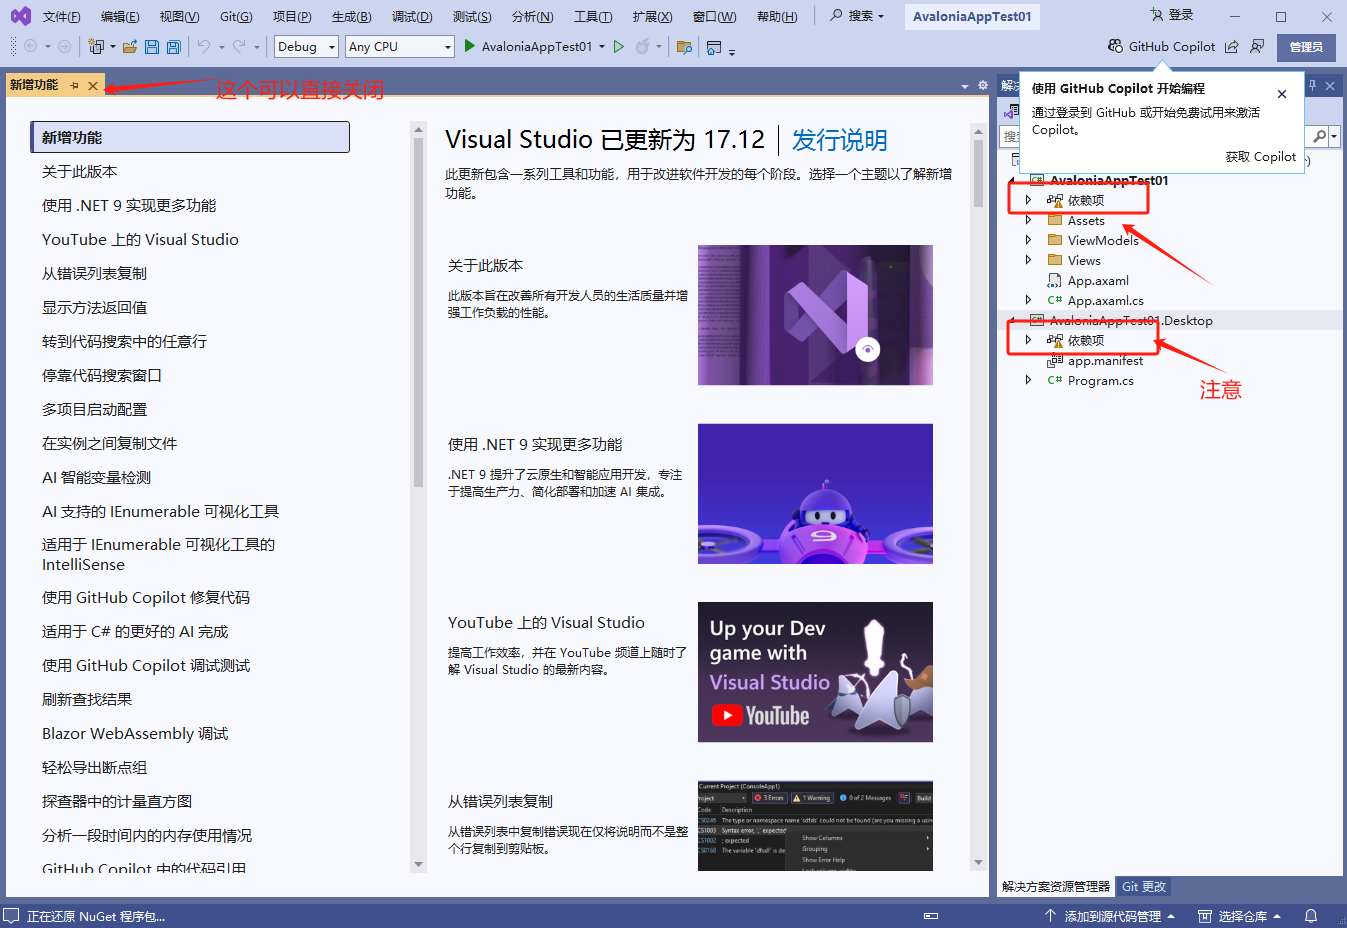Click the Visual Studio logo icon
1347x928 pixels.
pos(20,16)
